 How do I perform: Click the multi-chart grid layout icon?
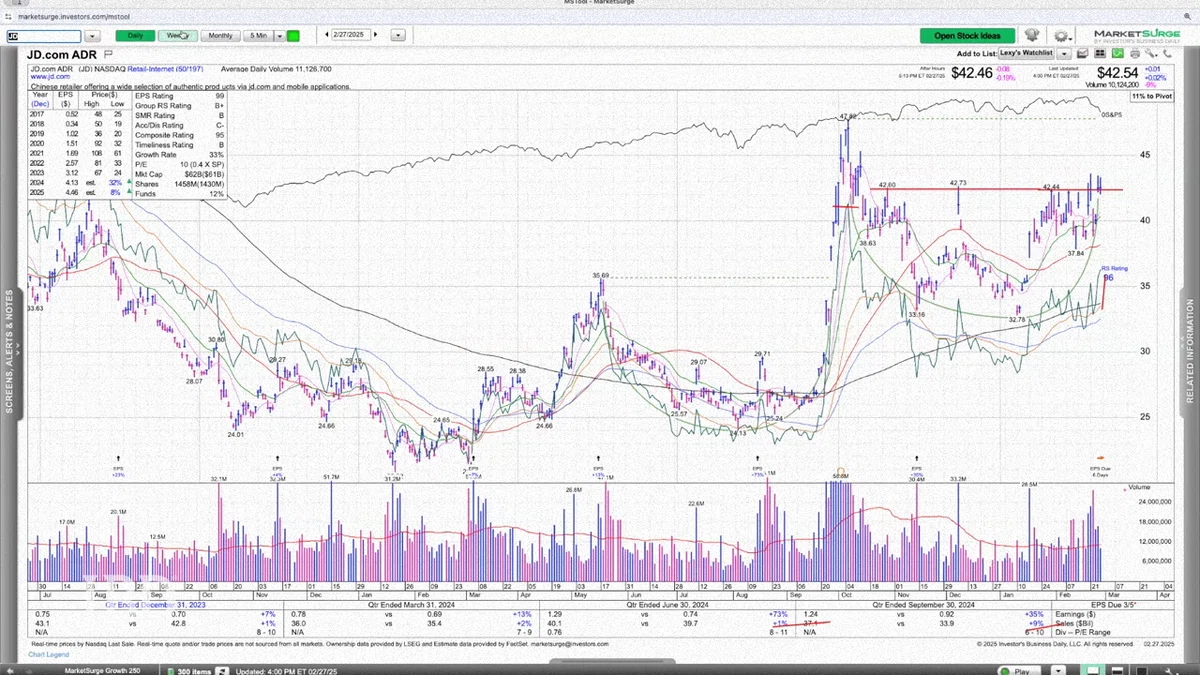[1100, 53]
